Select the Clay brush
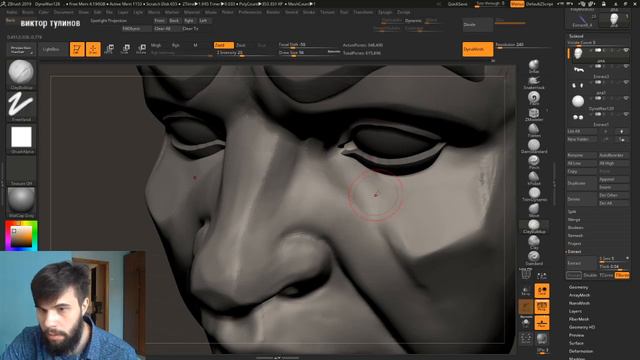This screenshot has height=360, width=640. pyautogui.click(x=533, y=242)
